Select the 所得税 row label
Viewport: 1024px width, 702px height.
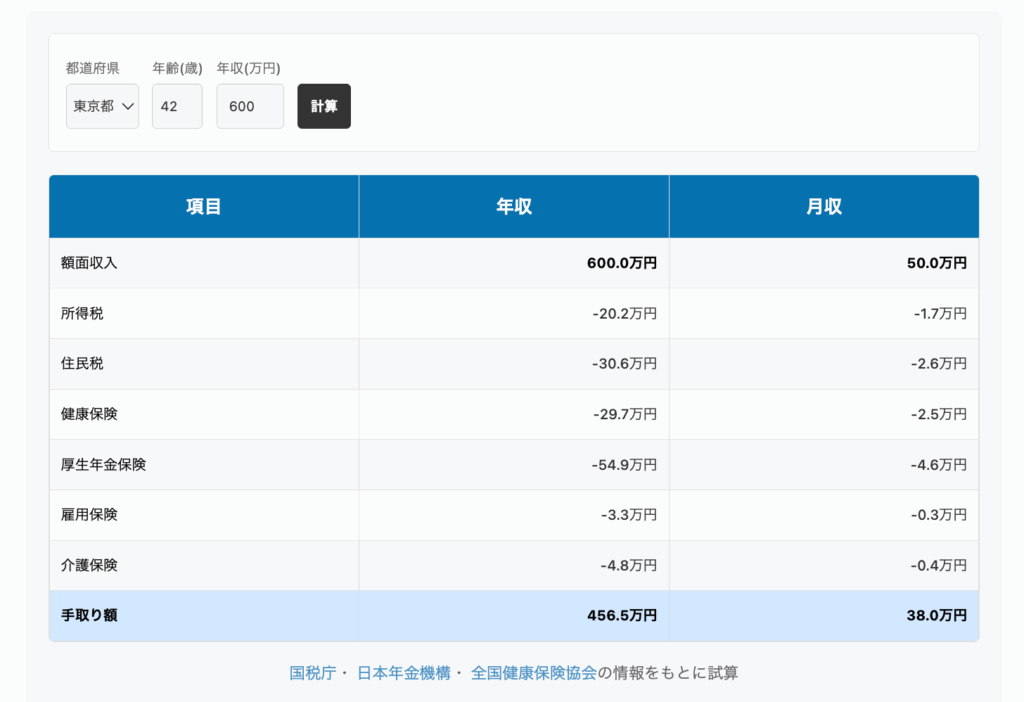[82, 314]
